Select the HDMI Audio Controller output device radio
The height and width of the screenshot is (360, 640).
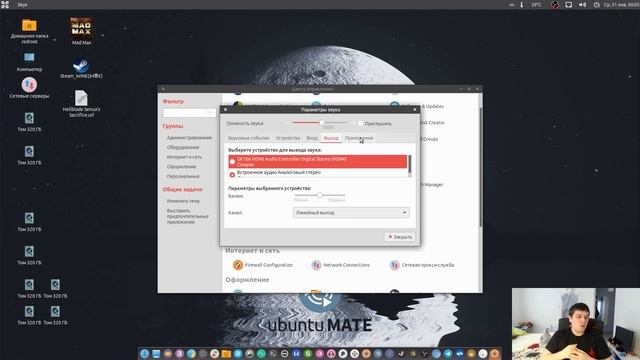(232, 162)
